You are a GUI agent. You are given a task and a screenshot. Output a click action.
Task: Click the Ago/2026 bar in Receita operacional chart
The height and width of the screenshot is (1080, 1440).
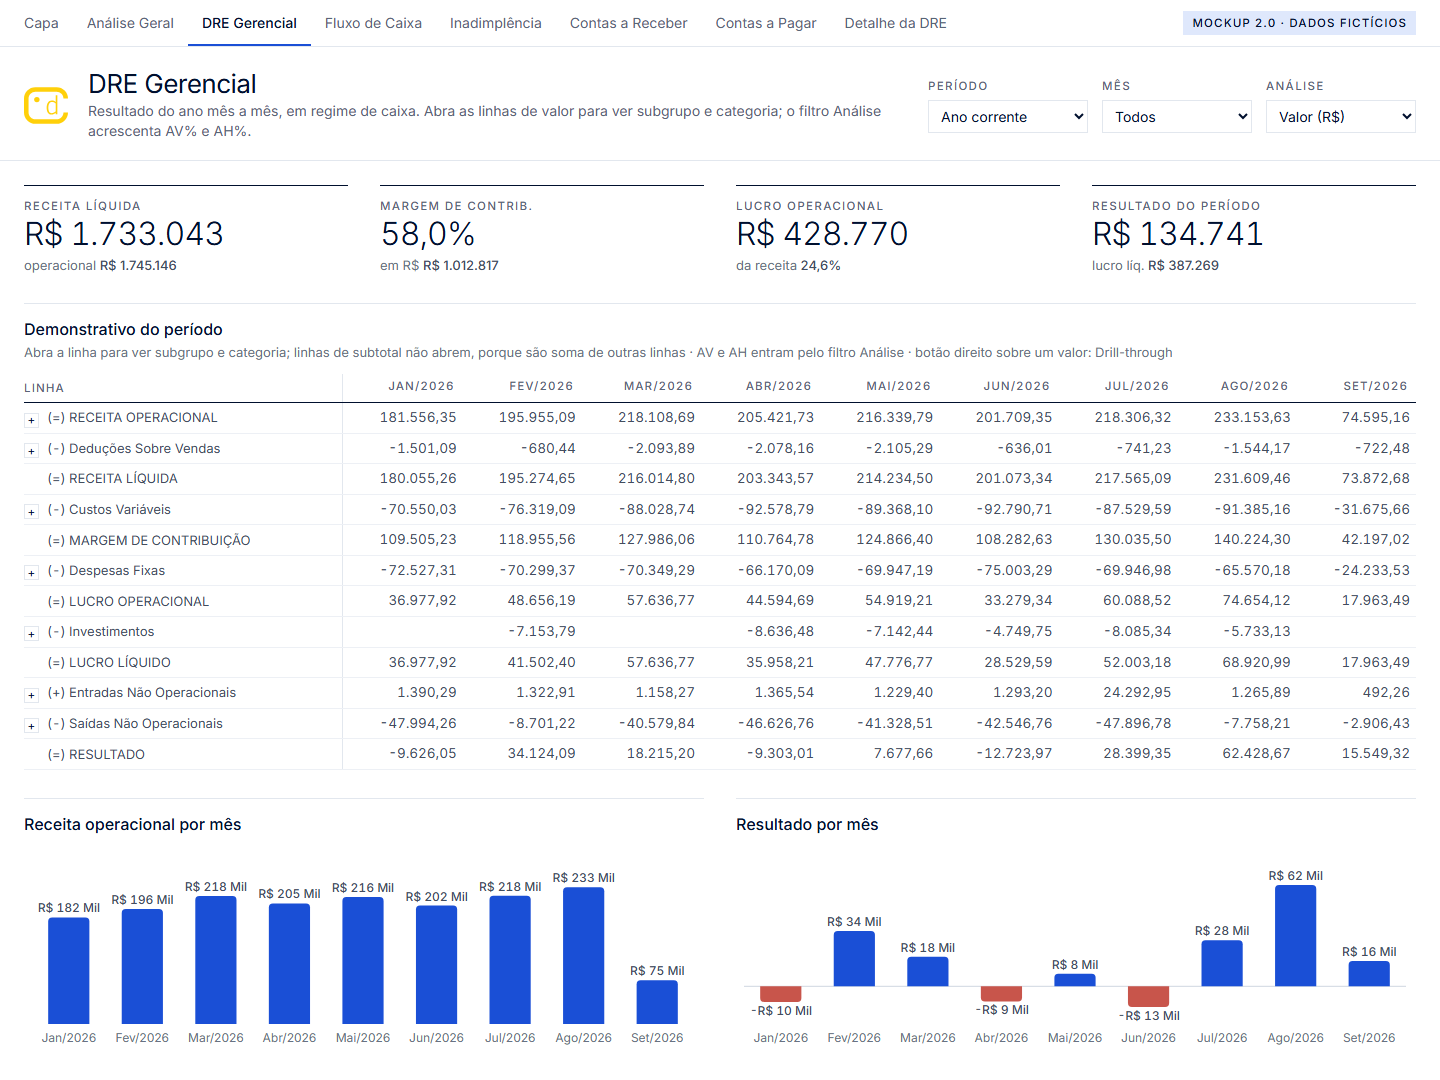point(584,955)
